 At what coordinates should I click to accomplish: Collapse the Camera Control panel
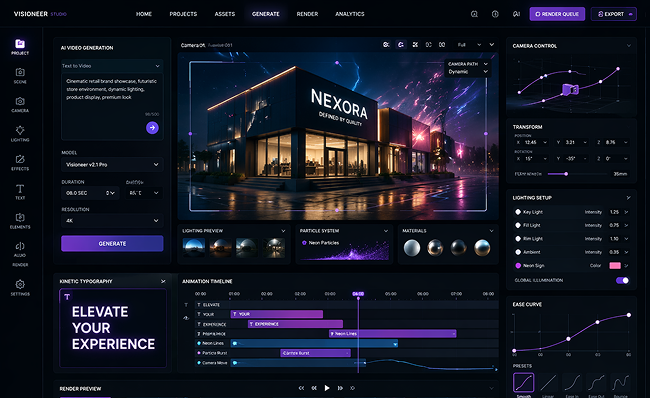tap(629, 46)
